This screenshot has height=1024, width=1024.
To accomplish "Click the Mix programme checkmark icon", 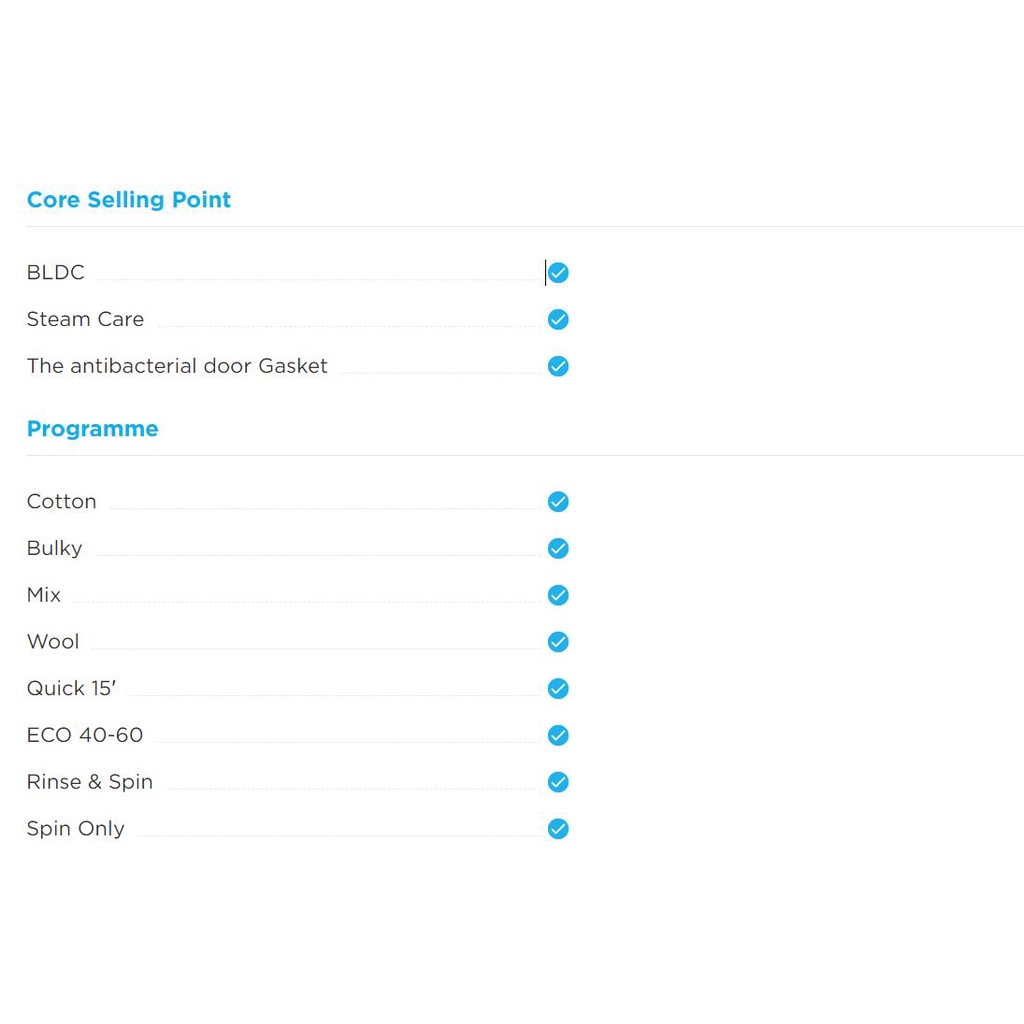I will coord(558,595).
